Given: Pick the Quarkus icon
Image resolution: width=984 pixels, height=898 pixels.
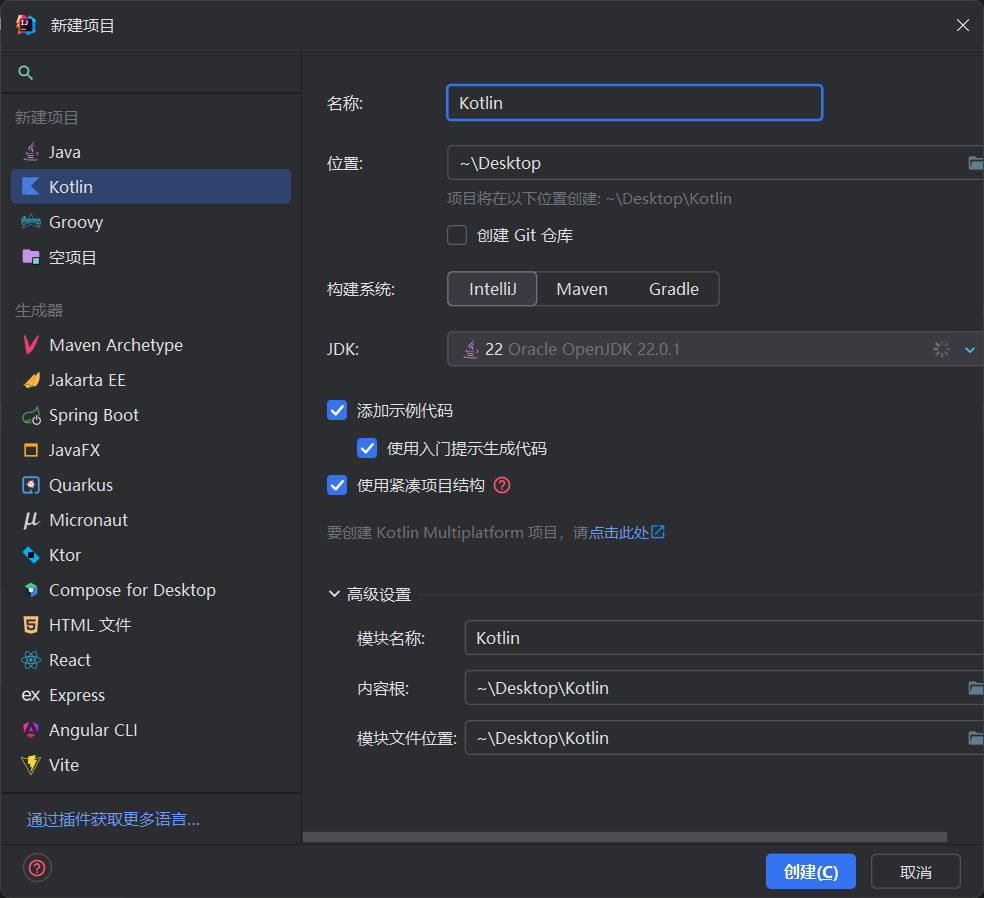Looking at the screenshot, I should 31,485.
